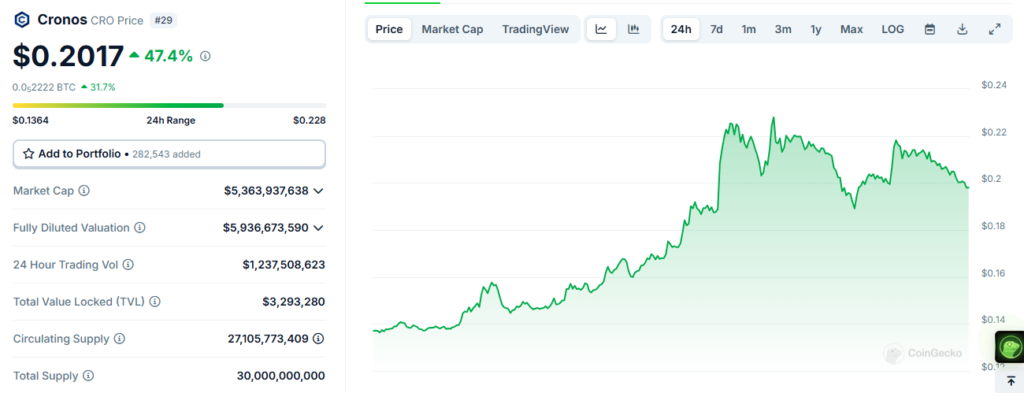Open the calendar date range picker

930,29
